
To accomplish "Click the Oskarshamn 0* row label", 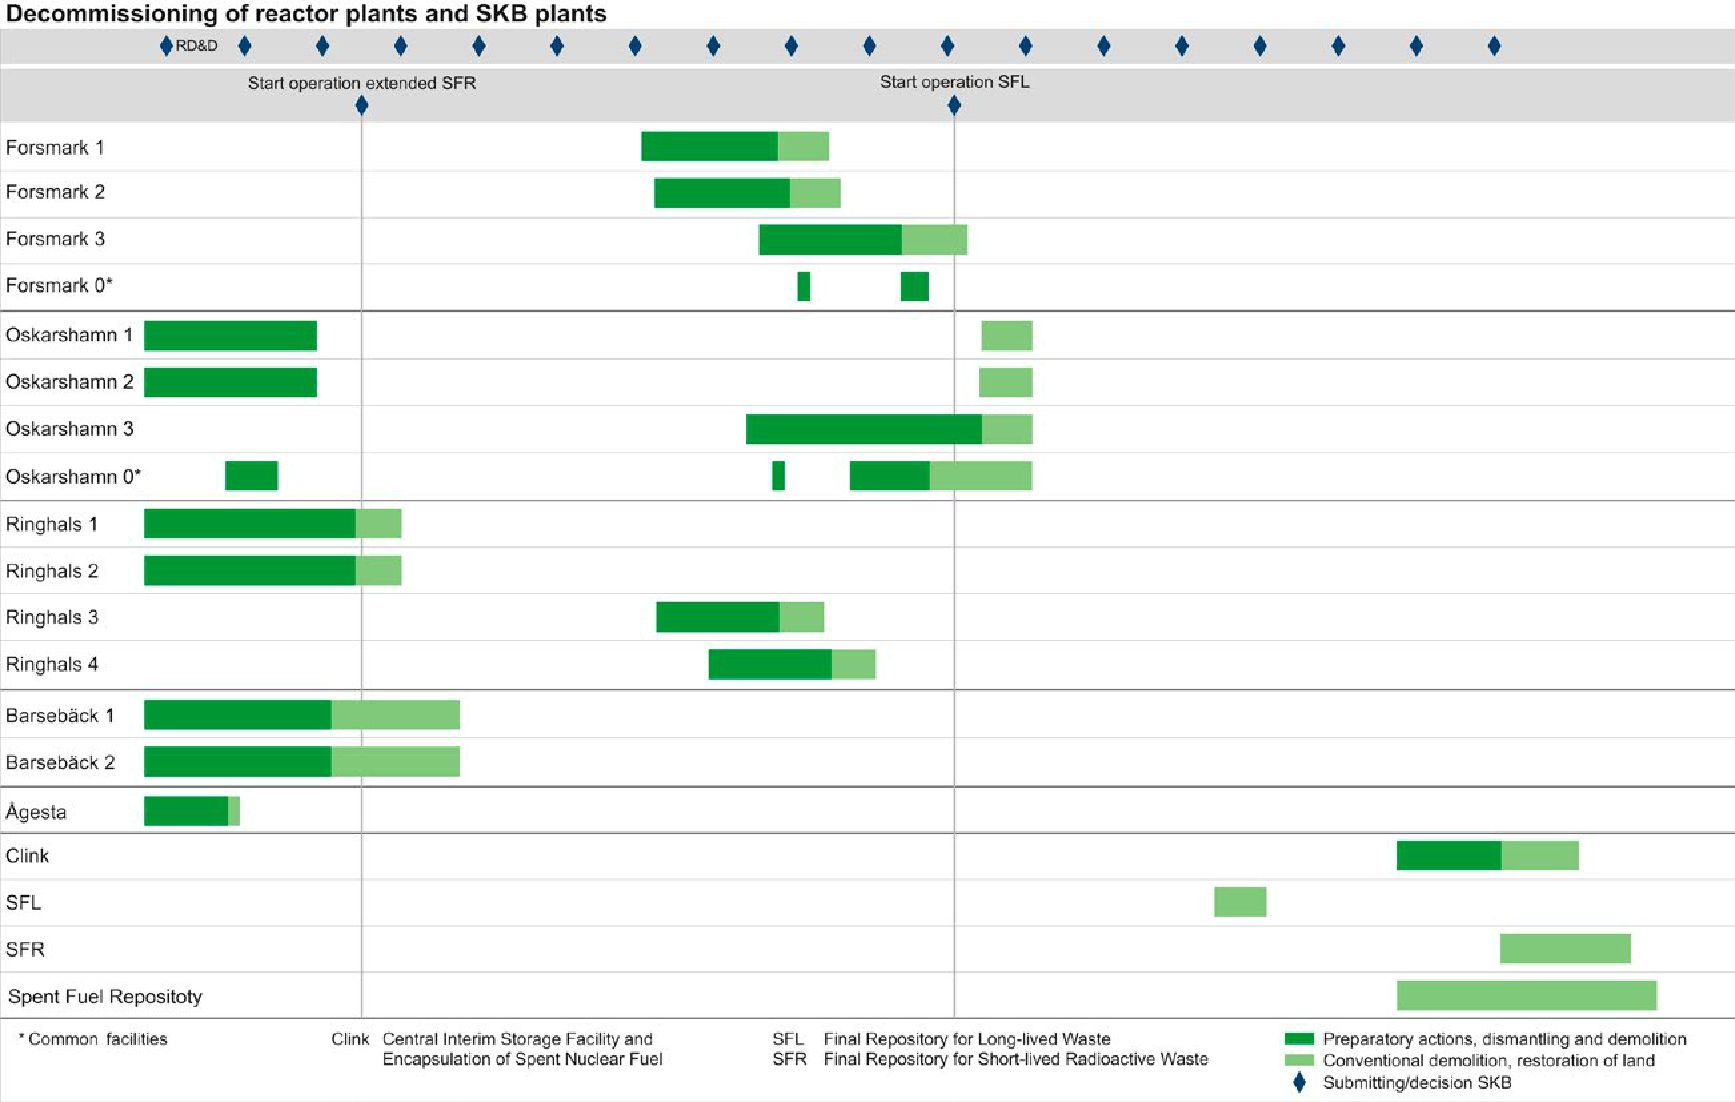I will coord(73,476).
